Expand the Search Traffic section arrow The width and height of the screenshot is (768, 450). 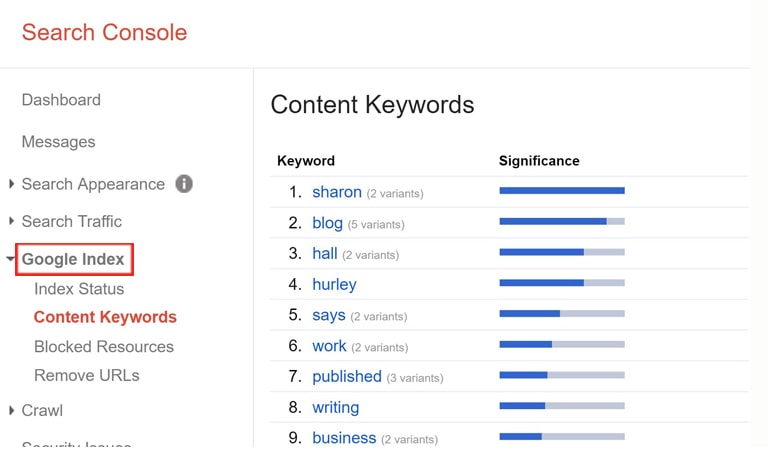11,221
